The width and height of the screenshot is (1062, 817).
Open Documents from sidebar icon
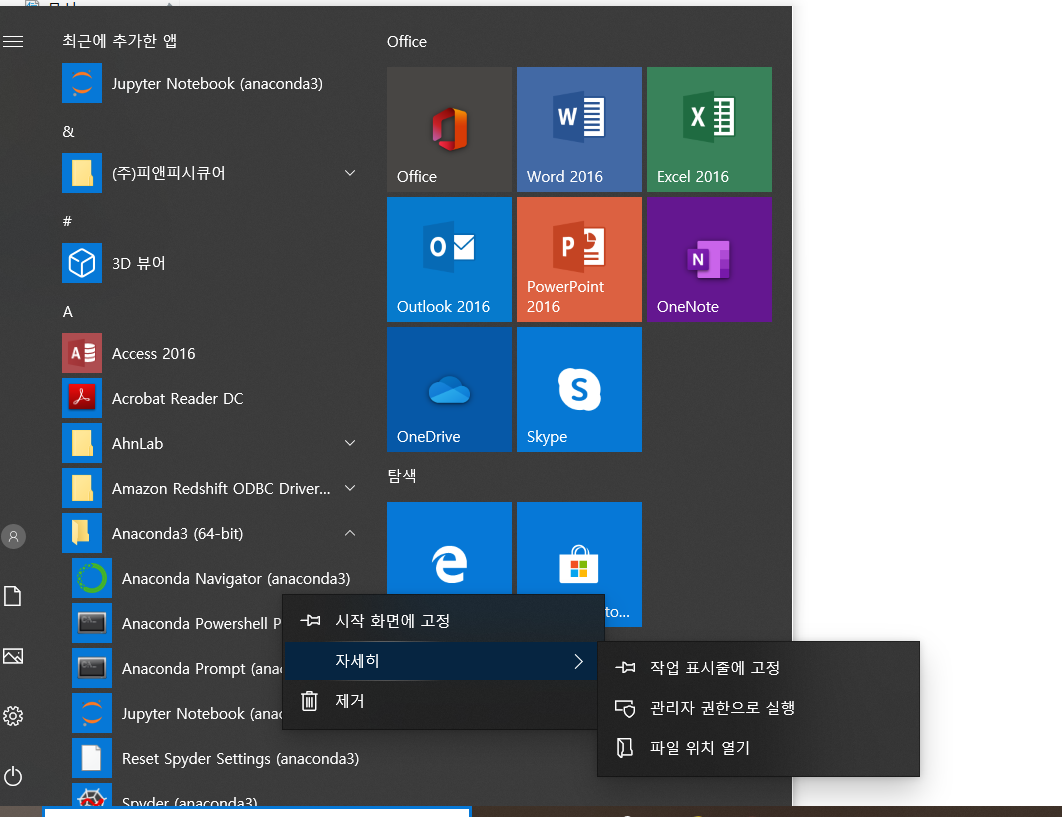[13, 596]
